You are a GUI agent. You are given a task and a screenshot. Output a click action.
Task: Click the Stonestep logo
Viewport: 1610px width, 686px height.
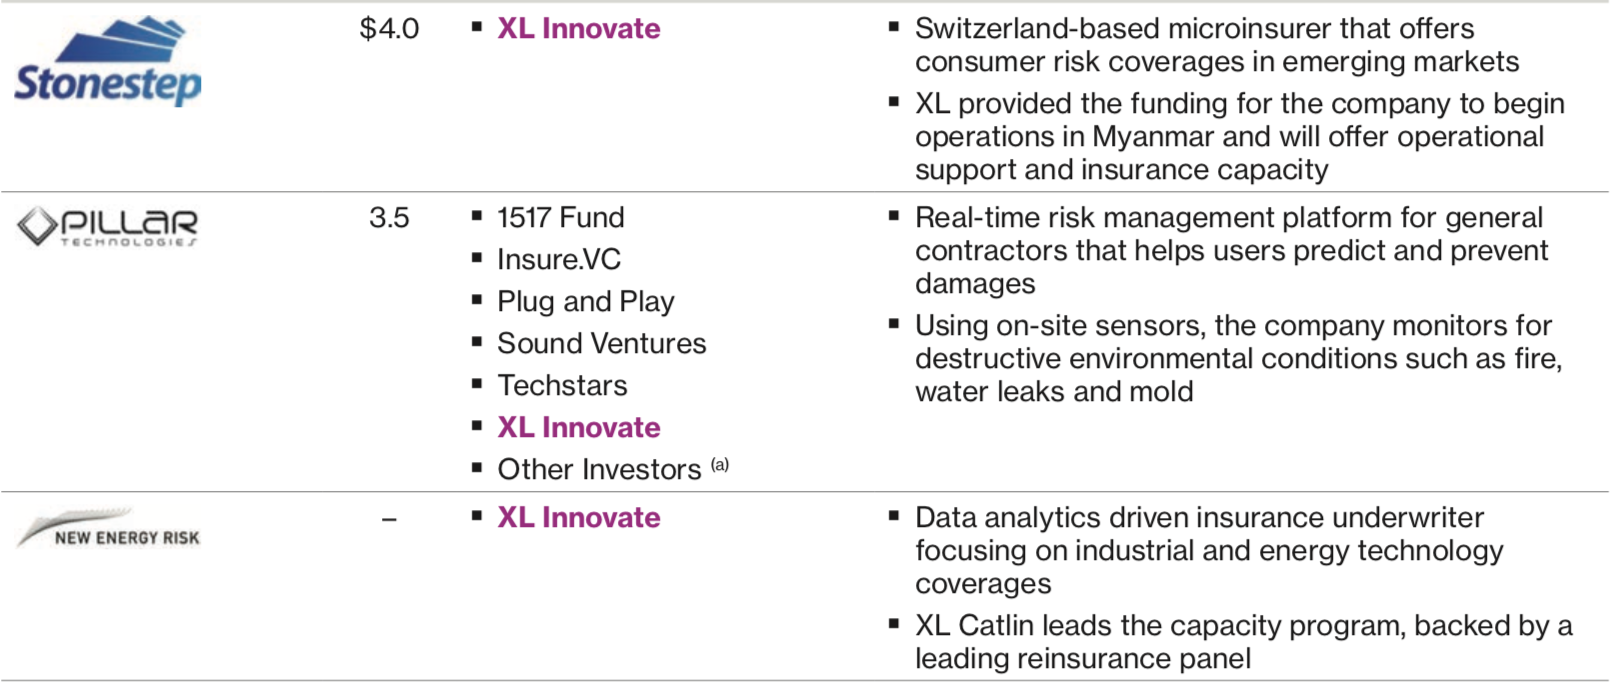coord(108,62)
